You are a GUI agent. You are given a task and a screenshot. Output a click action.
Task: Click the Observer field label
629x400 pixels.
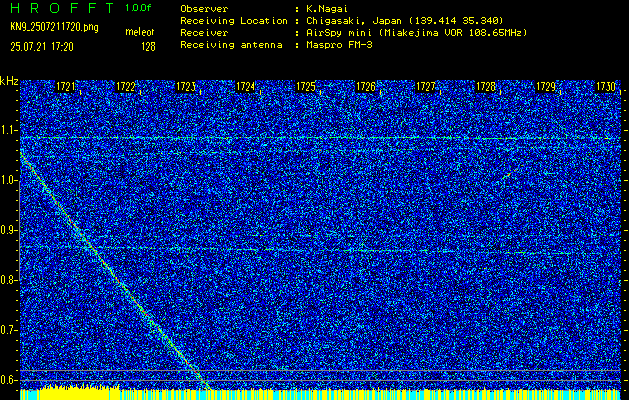(204, 9)
